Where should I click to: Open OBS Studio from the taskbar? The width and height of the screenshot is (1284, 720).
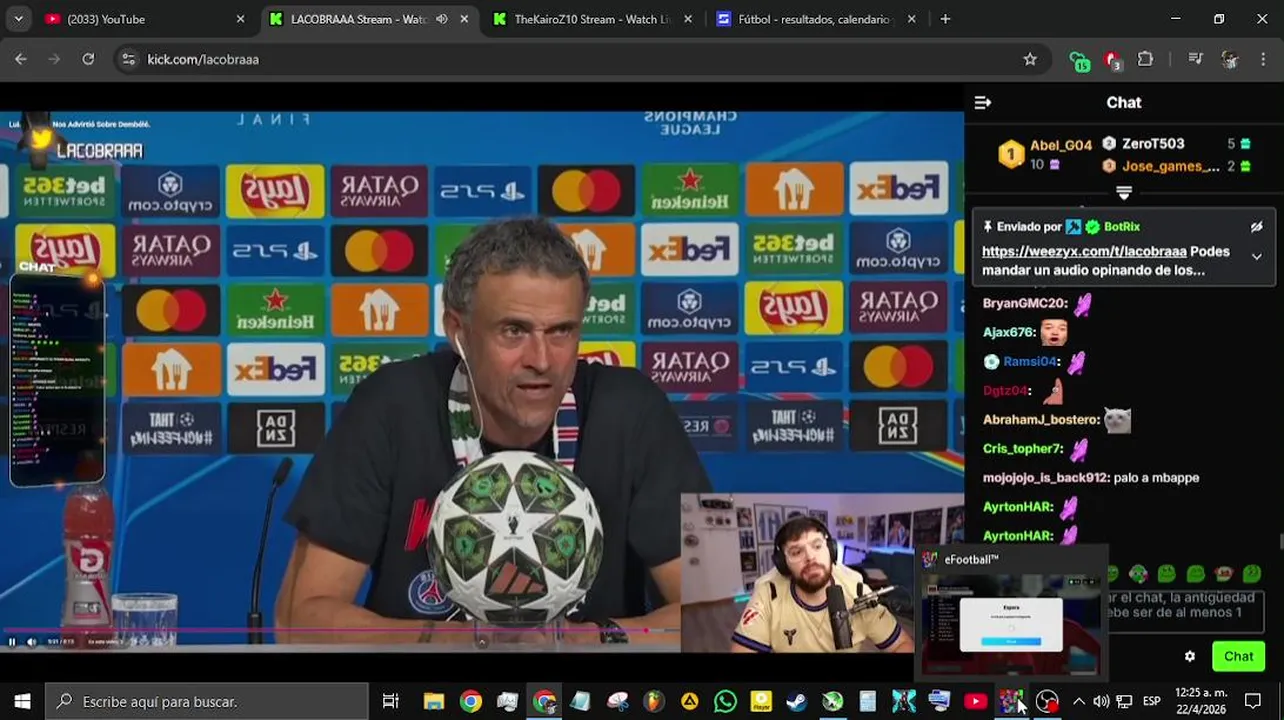pos(1047,702)
